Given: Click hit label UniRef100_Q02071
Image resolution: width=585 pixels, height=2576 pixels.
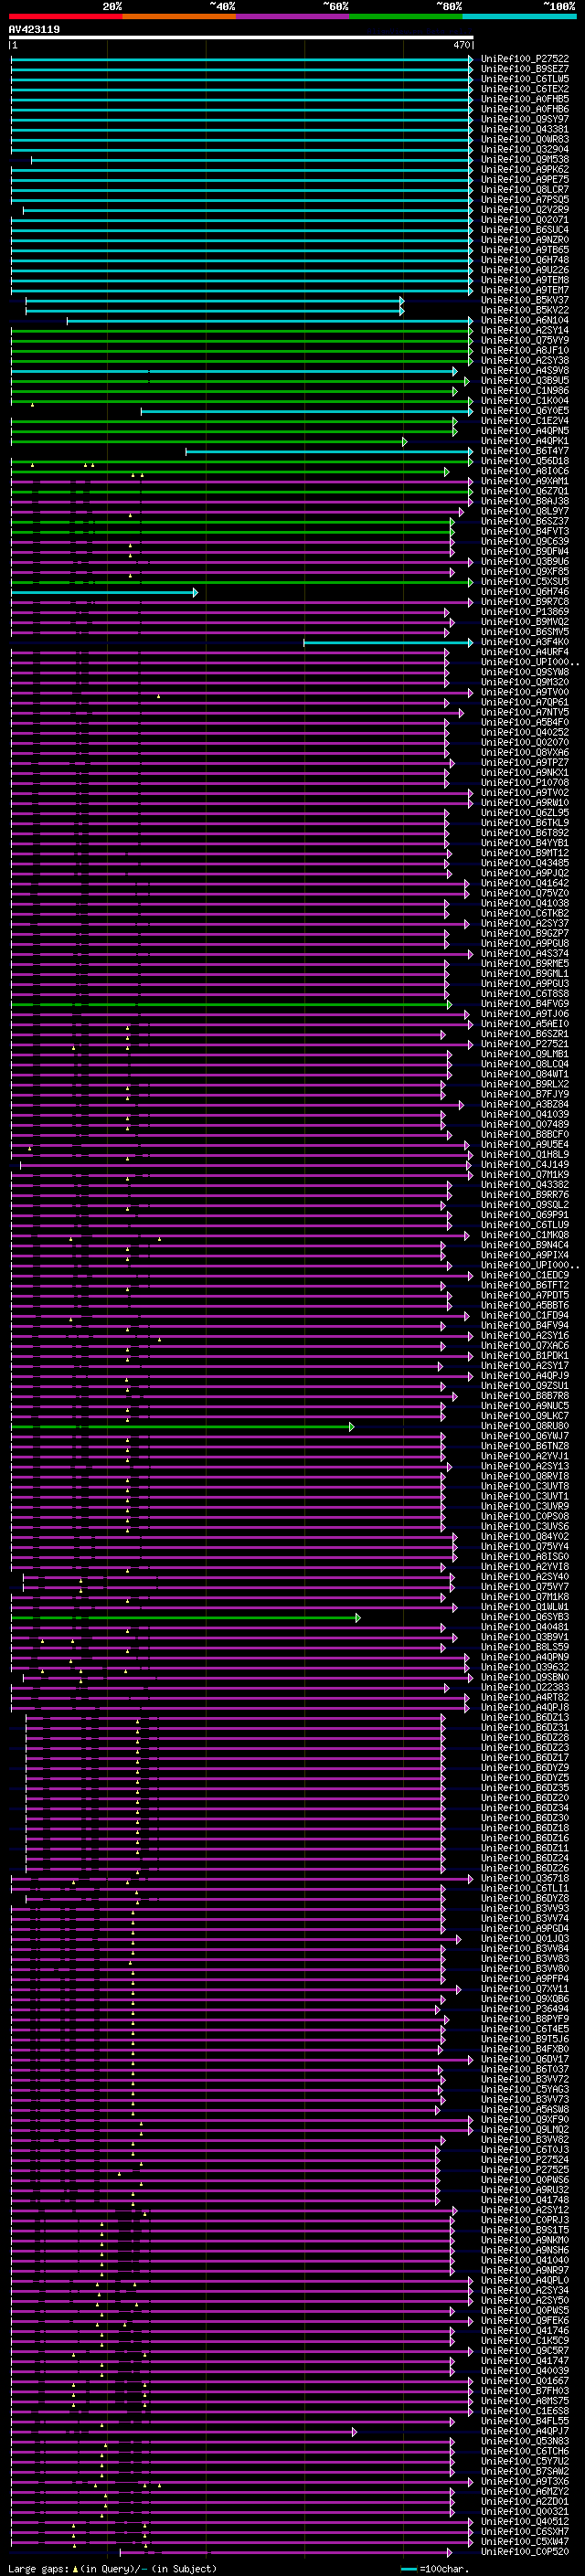Looking at the screenshot, I should (x=525, y=220).
